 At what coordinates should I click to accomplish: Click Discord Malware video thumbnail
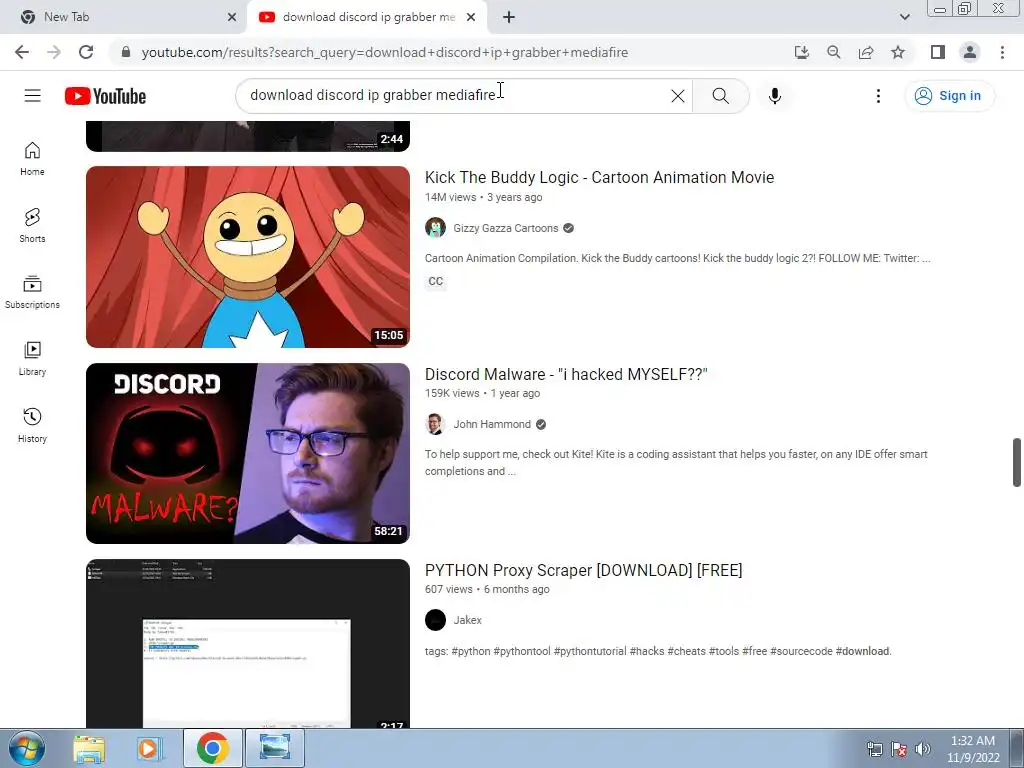pyautogui.click(x=248, y=453)
